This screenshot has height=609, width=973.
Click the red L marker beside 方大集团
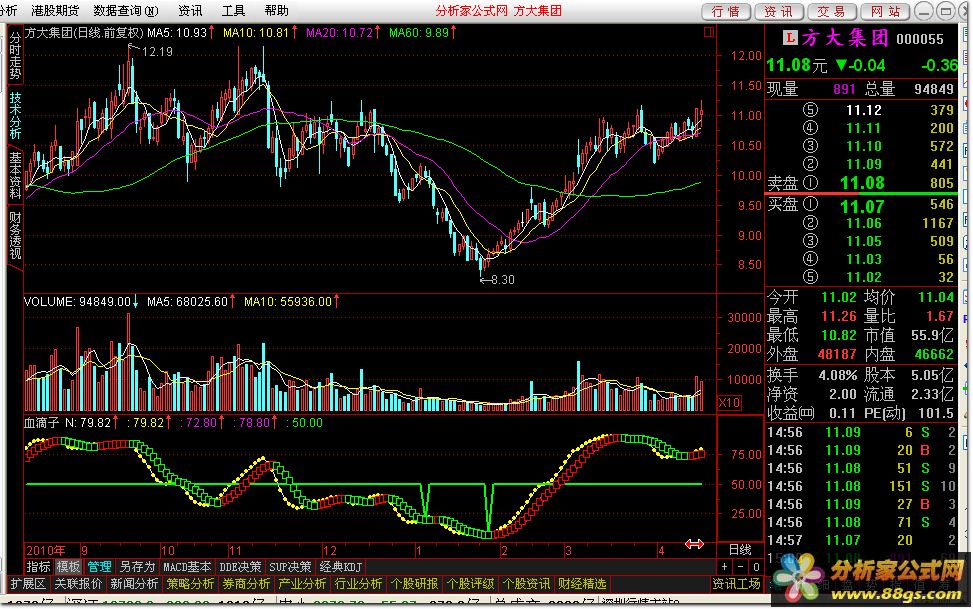[x=789, y=38]
